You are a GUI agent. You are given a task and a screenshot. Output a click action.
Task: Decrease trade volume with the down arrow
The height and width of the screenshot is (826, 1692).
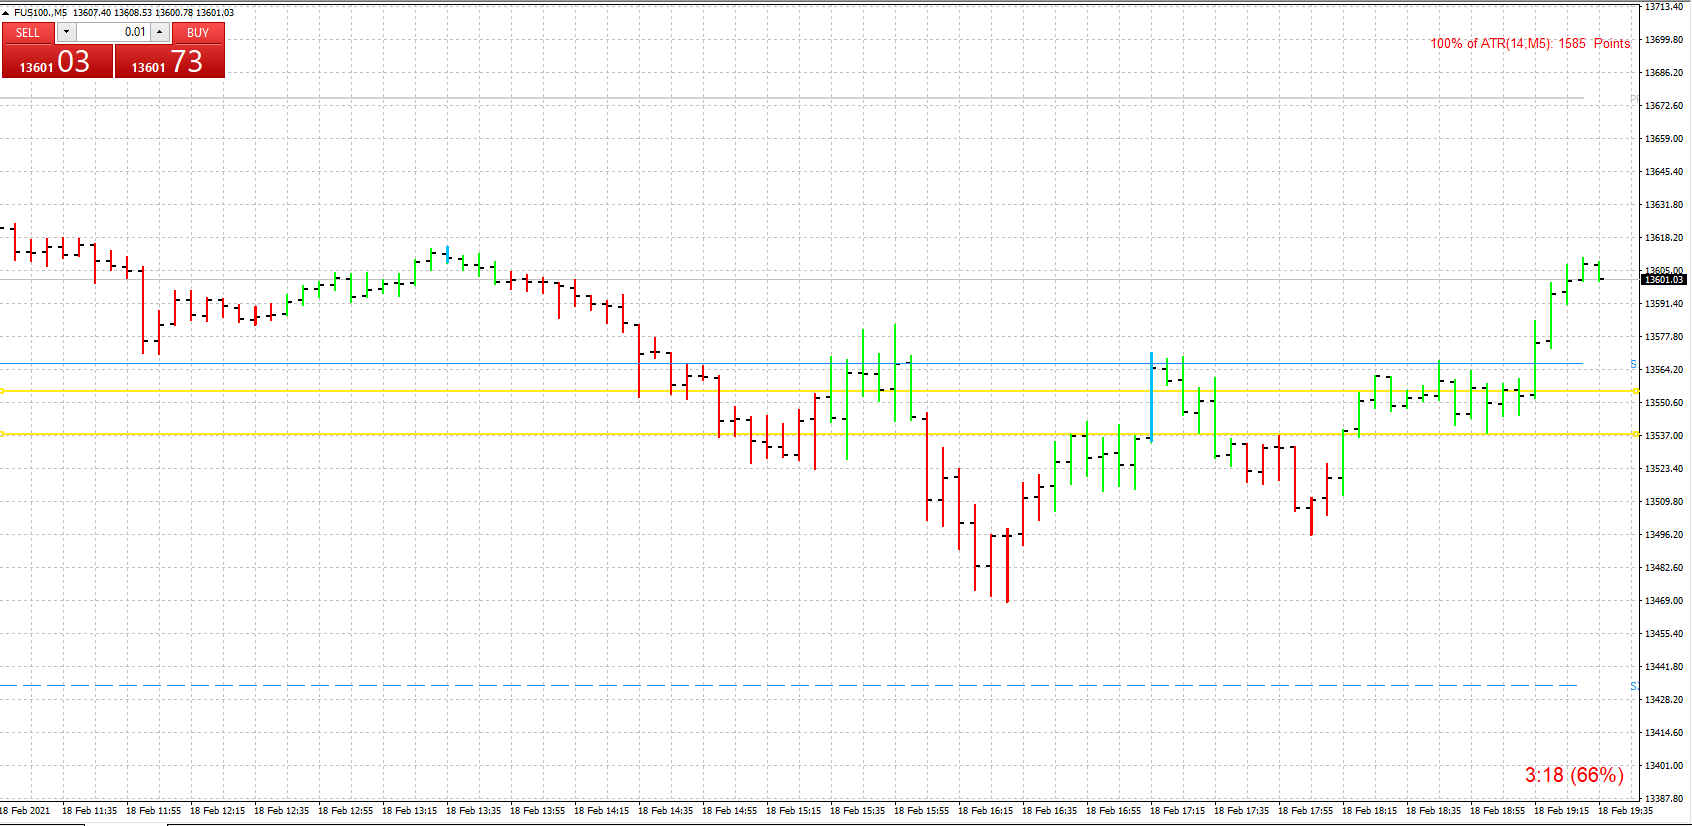click(x=66, y=32)
